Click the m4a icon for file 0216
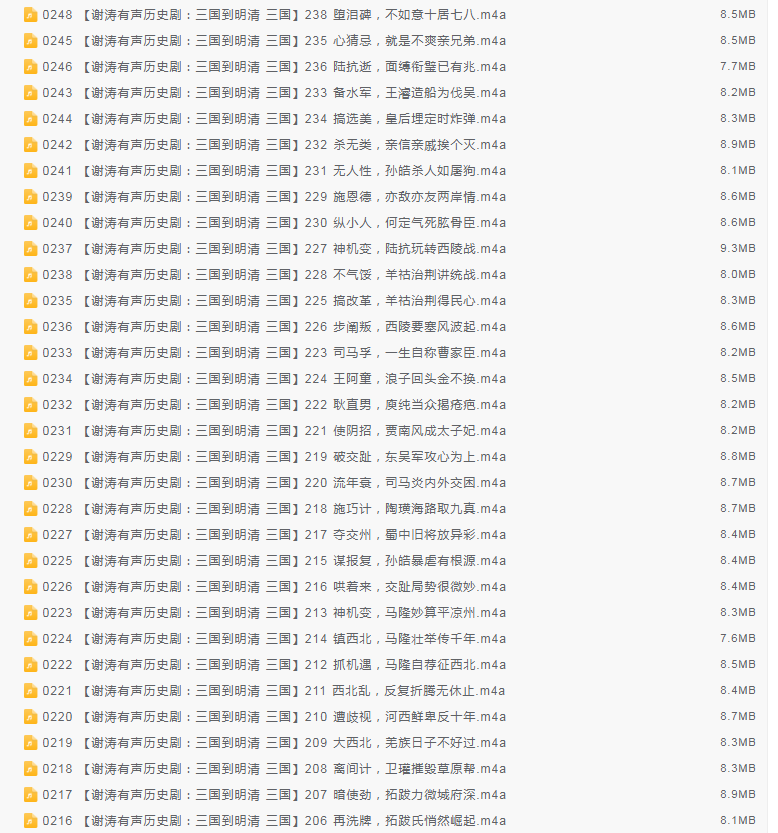Viewport: 778px width, 833px height. [x=30, y=821]
